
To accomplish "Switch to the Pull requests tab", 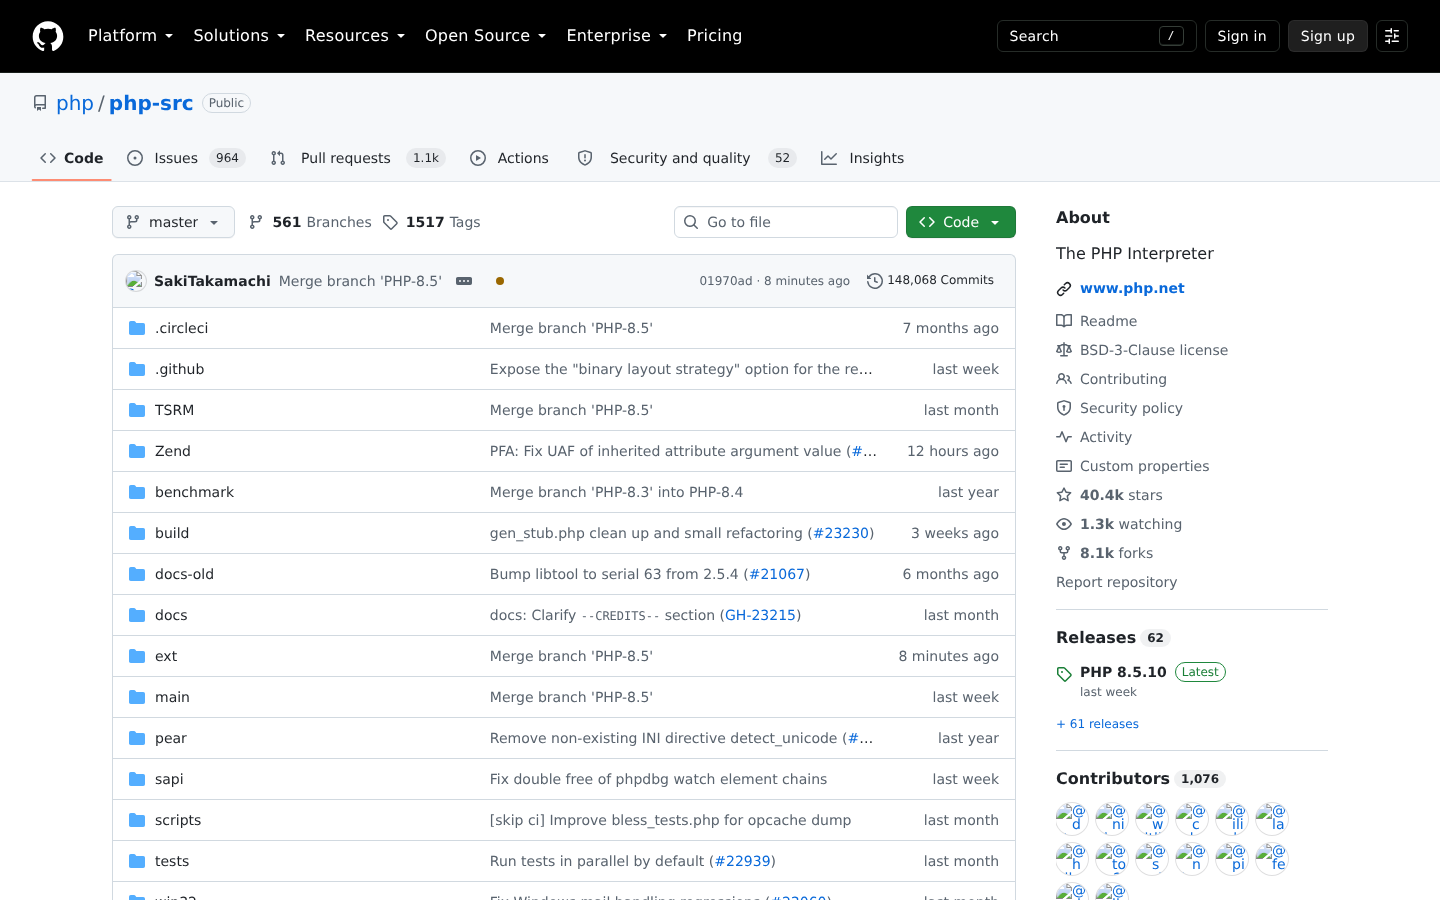I will (x=357, y=158).
